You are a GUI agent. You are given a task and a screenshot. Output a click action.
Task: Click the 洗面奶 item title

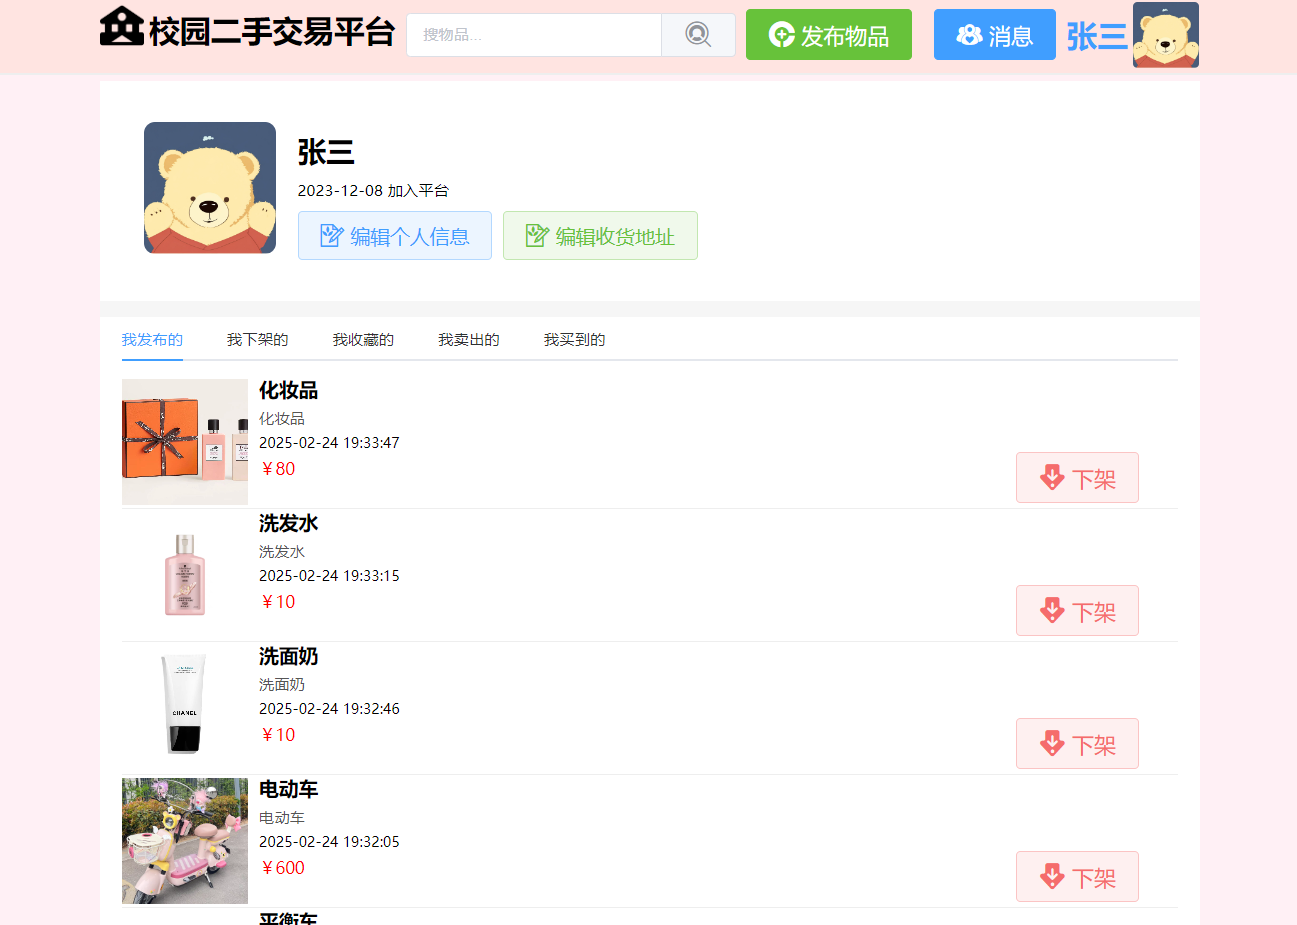(288, 656)
